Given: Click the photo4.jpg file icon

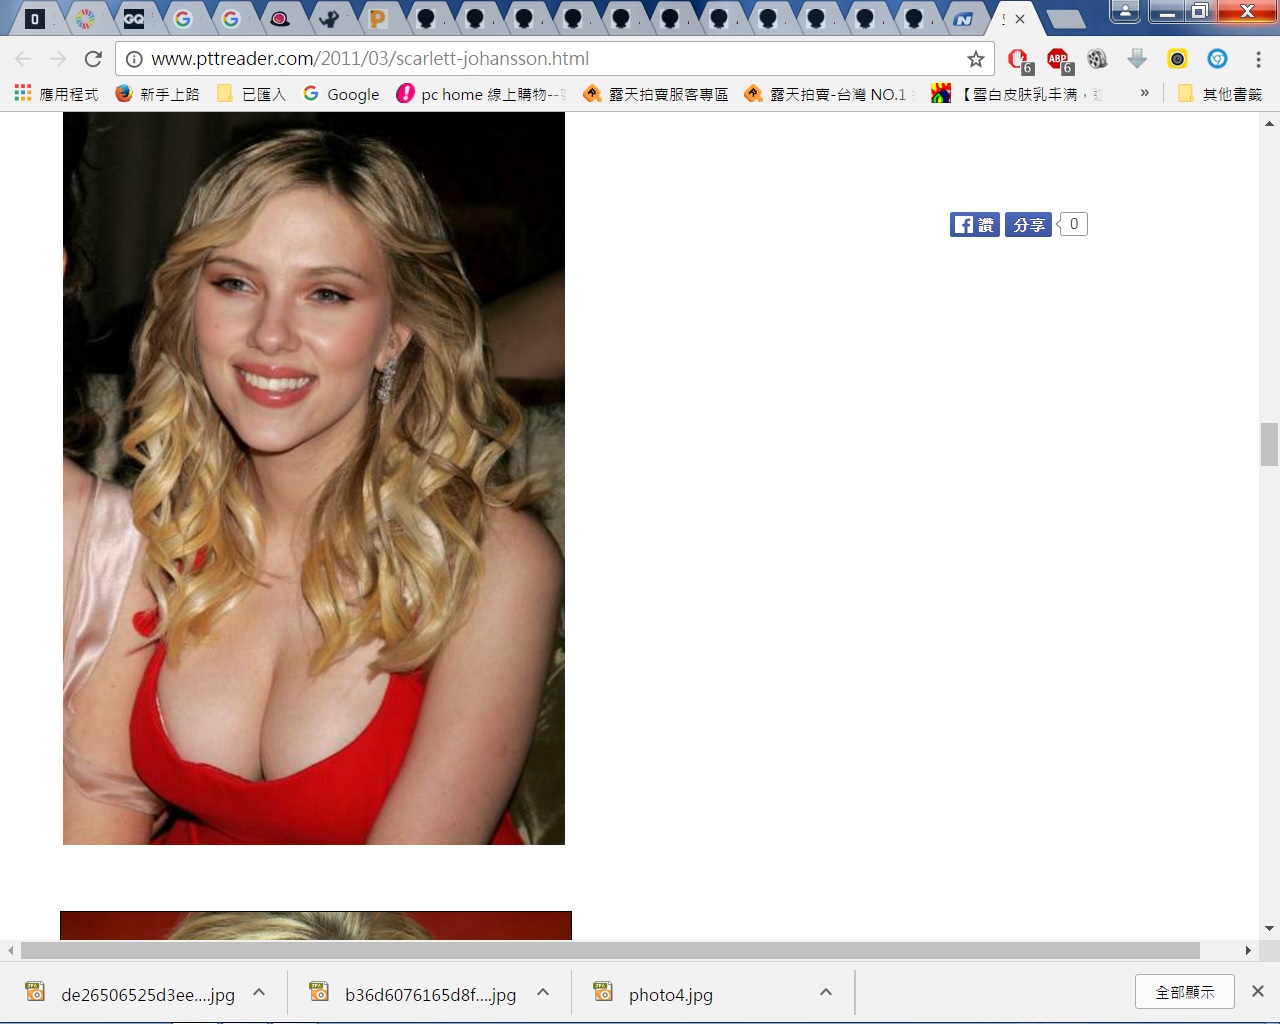Looking at the screenshot, I should (x=603, y=992).
